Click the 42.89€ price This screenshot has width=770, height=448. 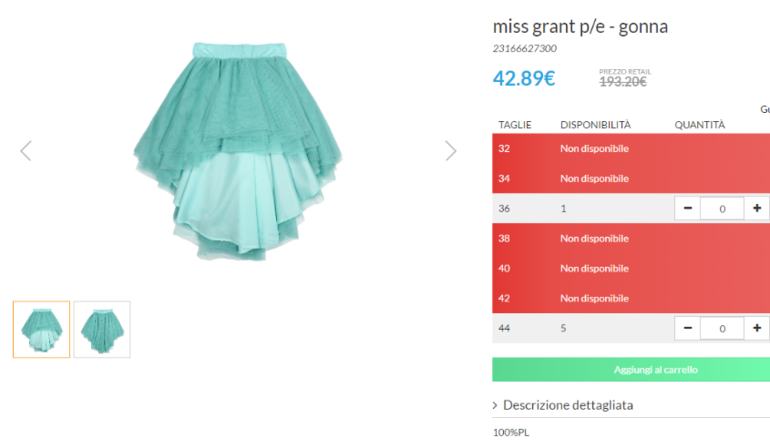(x=524, y=78)
